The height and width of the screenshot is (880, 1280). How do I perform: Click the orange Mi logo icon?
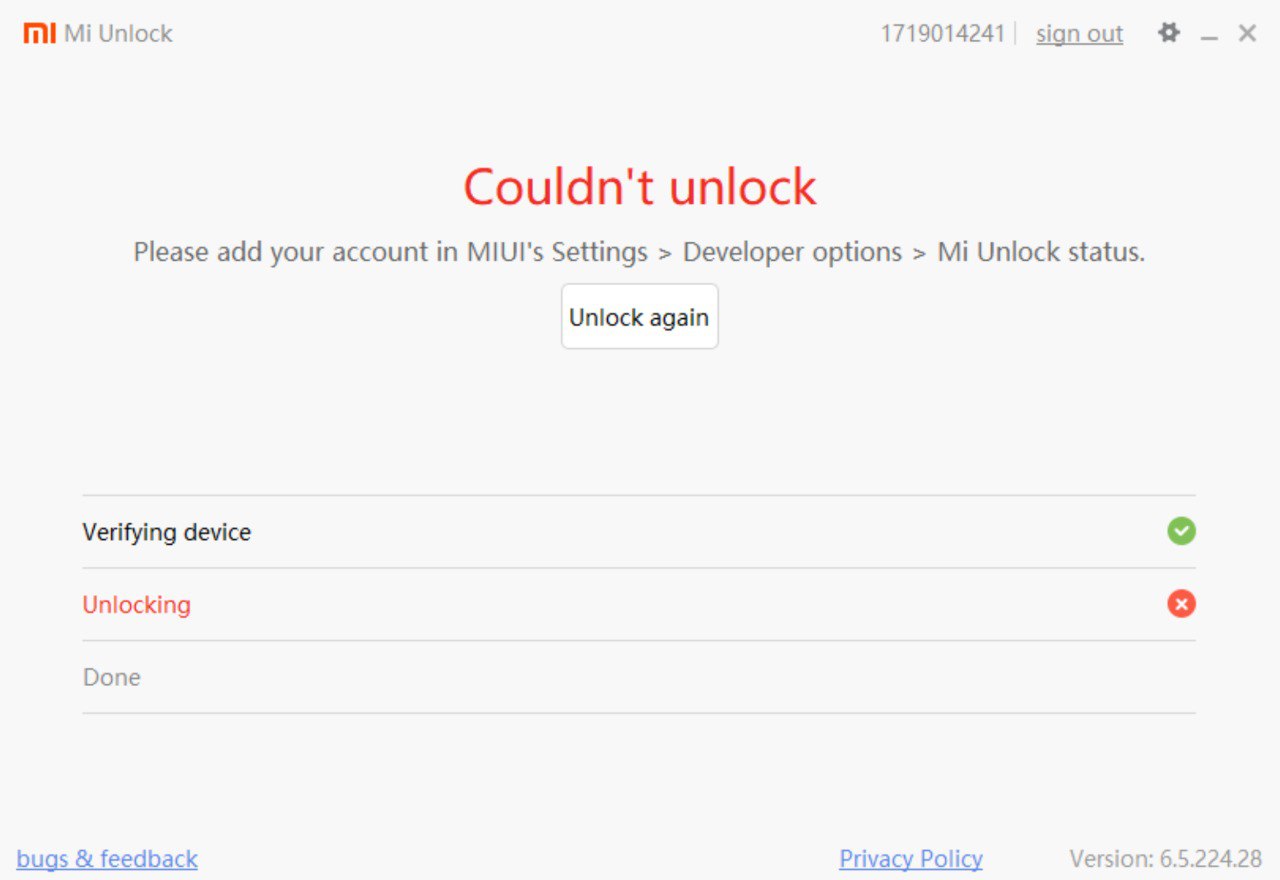[39, 33]
